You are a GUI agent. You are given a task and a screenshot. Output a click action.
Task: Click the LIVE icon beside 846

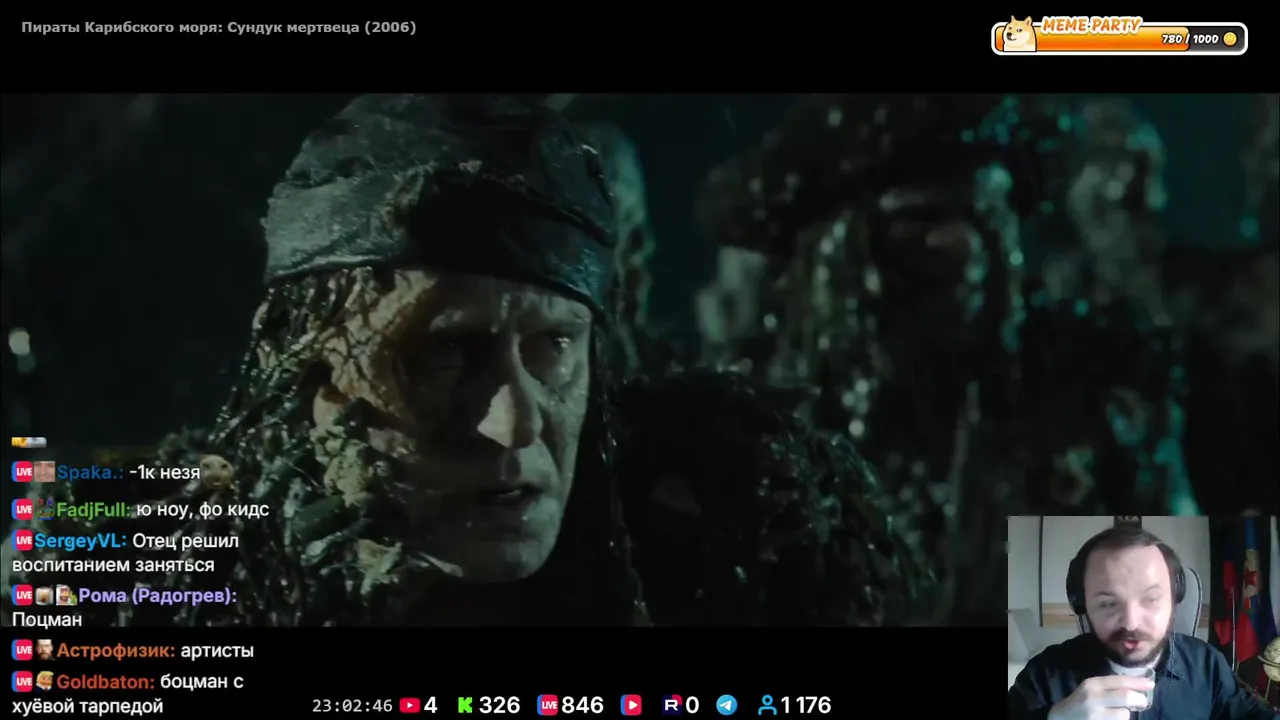click(547, 706)
